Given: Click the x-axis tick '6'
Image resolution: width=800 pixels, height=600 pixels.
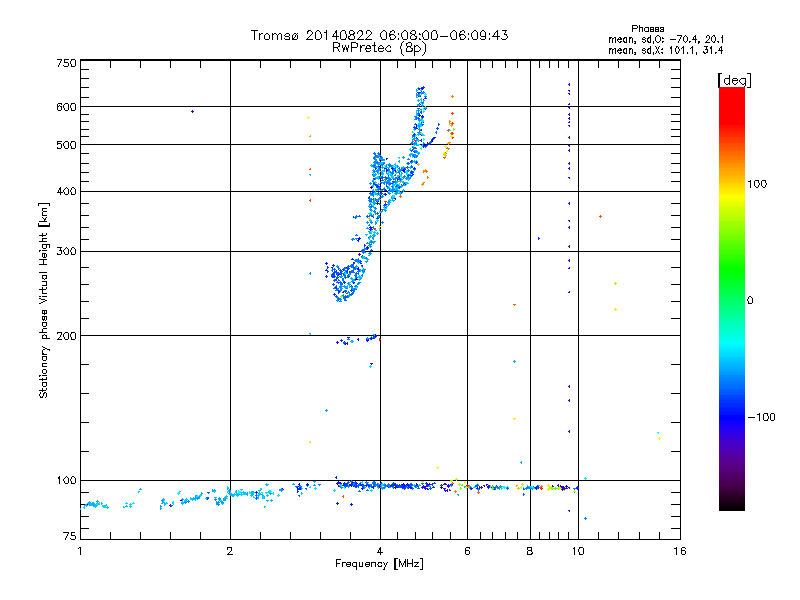Looking at the screenshot, I should point(467,551).
